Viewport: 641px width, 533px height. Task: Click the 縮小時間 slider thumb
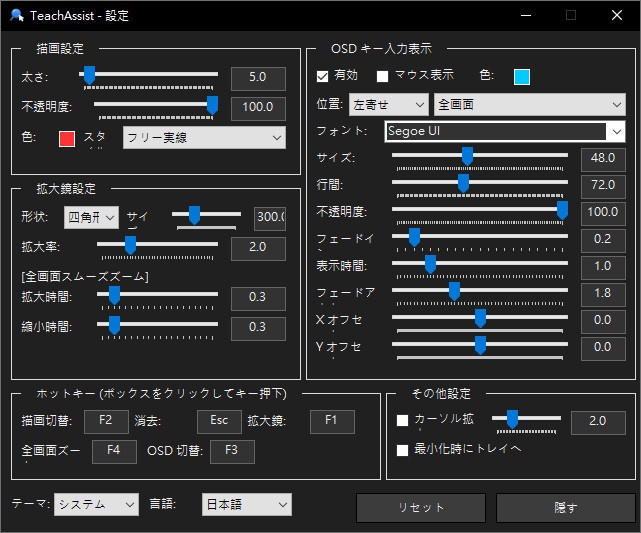coord(114,325)
